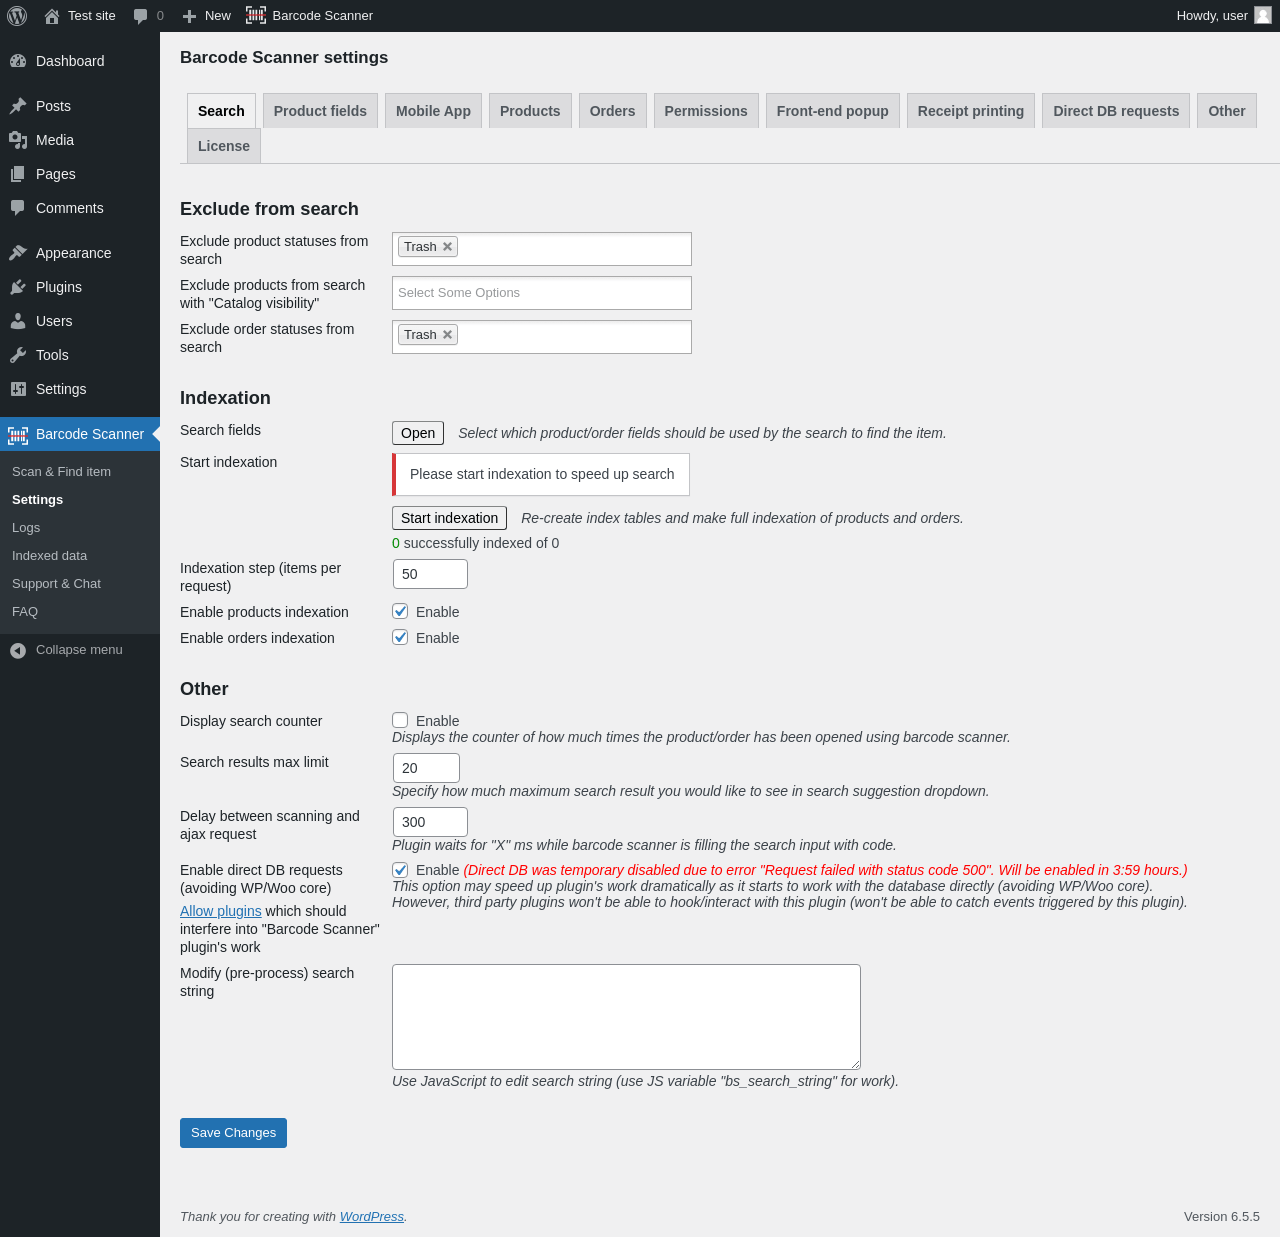Screen dimensions: 1280x1237
Task: Click the Collapse menu arrow icon
Action: click(18, 650)
